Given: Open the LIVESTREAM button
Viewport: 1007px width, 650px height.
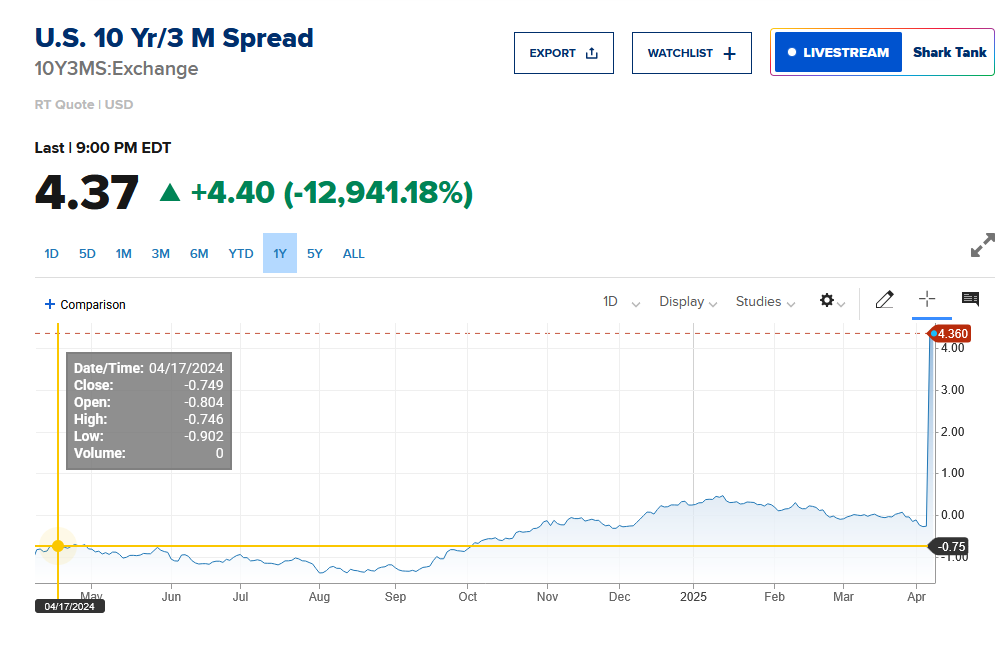Looking at the screenshot, I should 838,52.
